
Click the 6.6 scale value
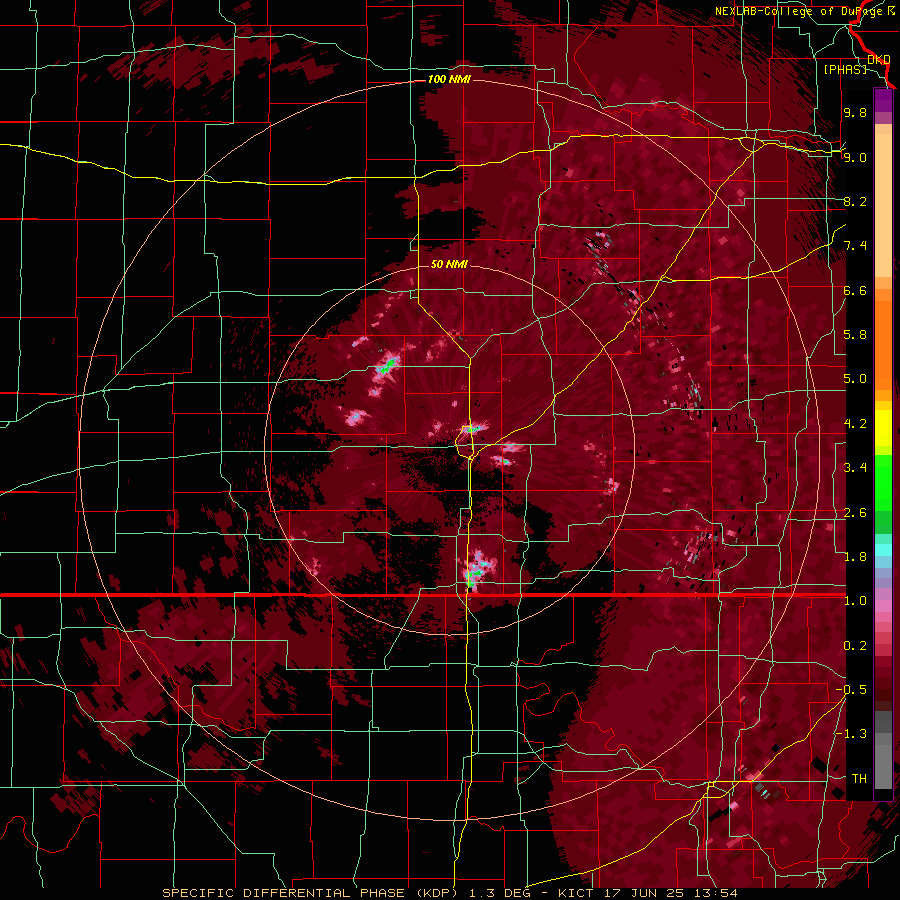point(855,290)
